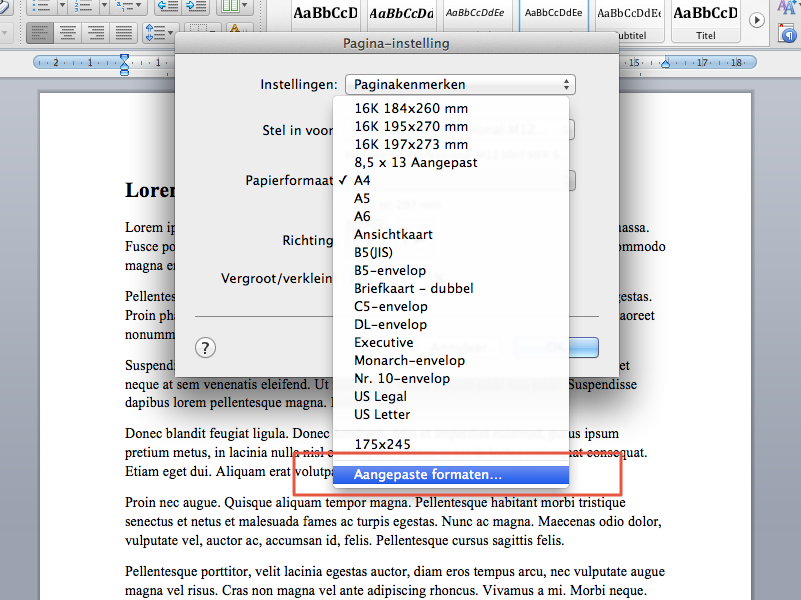Open the columns dropdown arrow

click(245, 6)
